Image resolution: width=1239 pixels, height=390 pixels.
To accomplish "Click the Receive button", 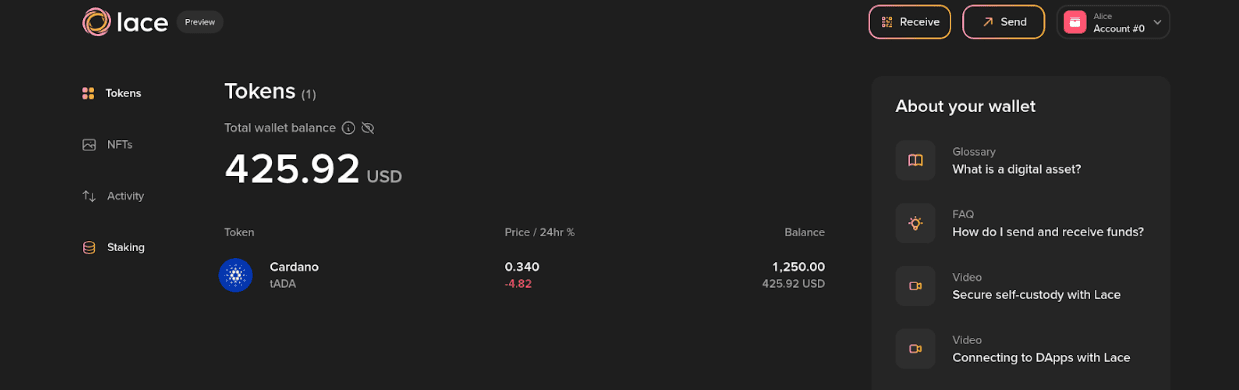I will click(909, 22).
